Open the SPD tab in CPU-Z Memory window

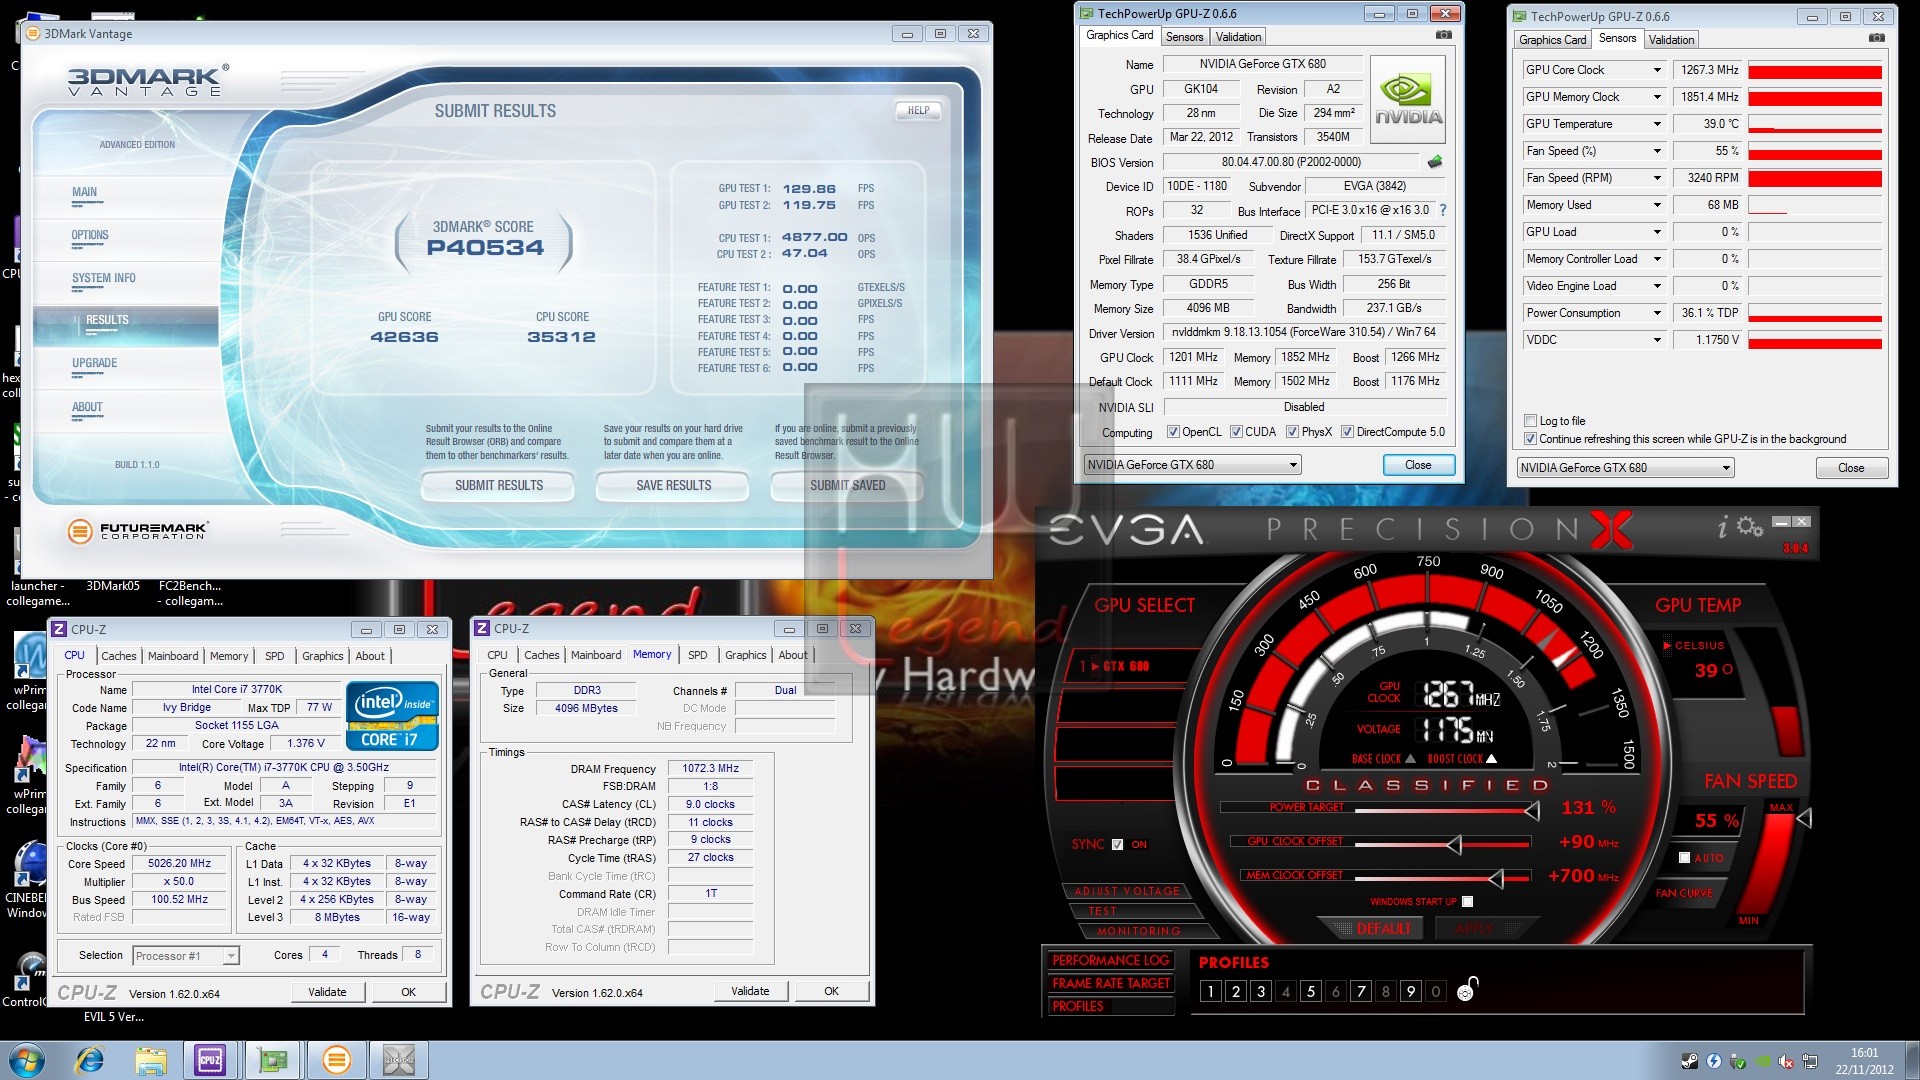click(x=697, y=655)
